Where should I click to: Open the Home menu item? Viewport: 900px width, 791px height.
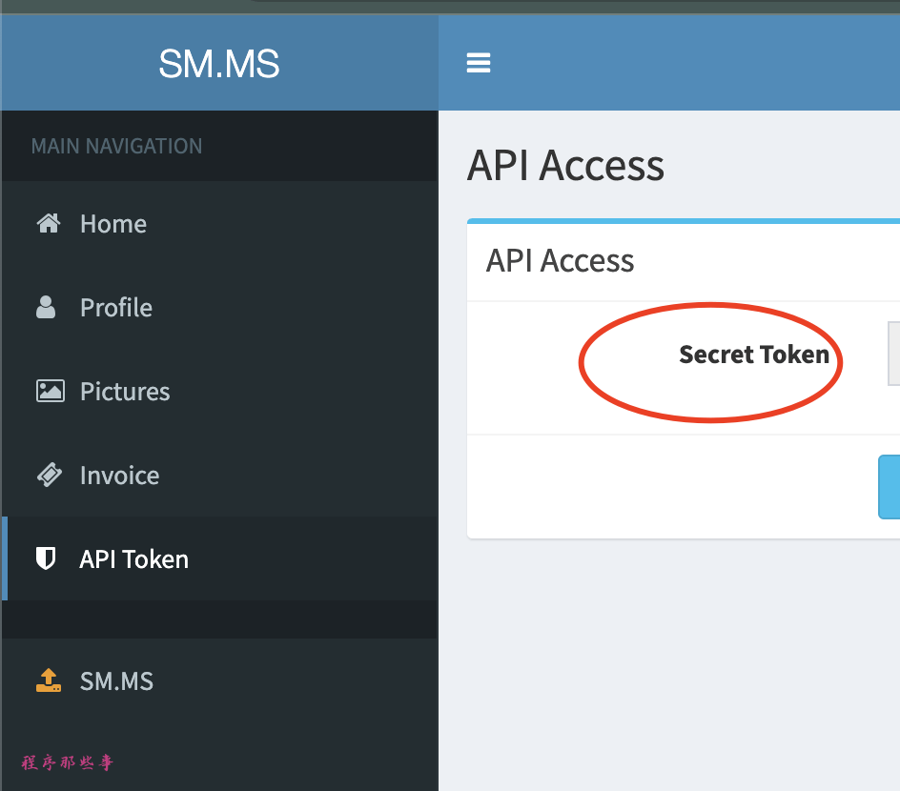[x=113, y=224]
